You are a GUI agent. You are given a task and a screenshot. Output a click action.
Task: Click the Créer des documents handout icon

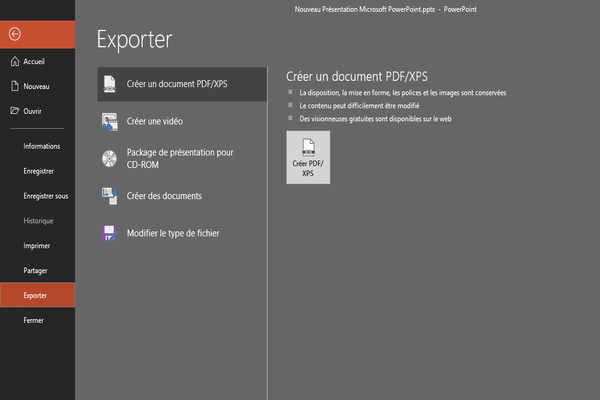pos(109,196)
